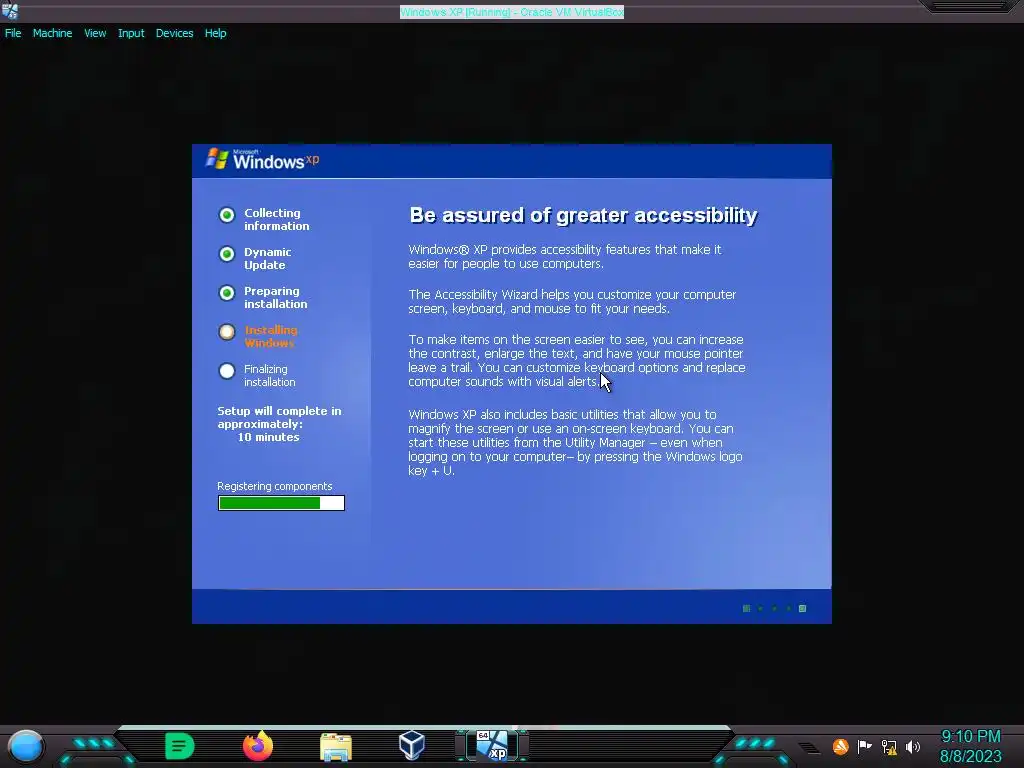Select the Windows XP VM taskbar button
The image size is (1024, 768).
(492, 746)
